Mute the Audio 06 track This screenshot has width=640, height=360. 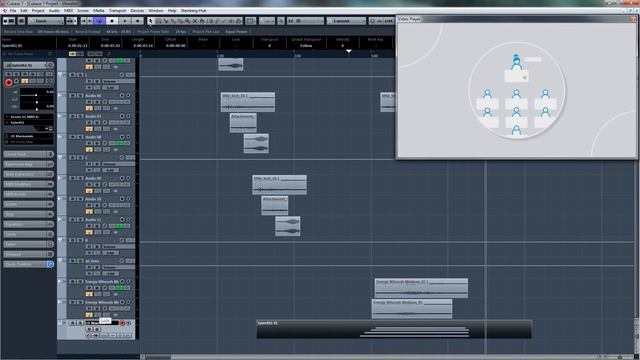pos(73,96)
